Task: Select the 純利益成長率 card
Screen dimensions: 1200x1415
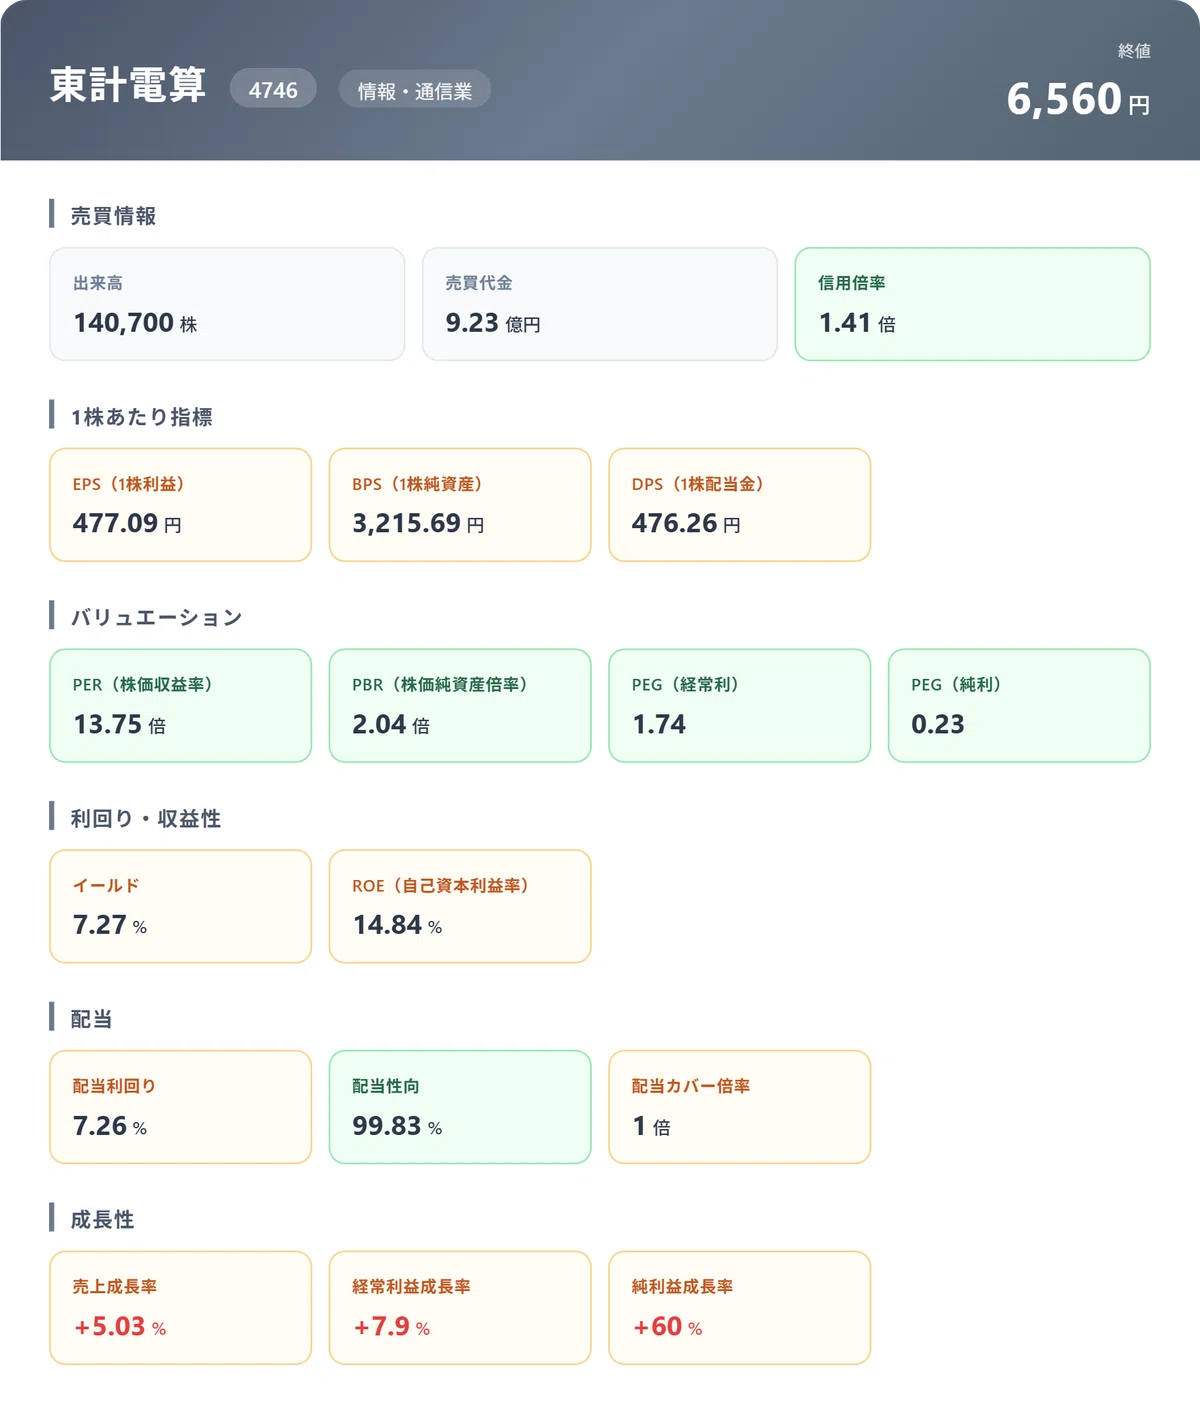Action: (740, 1308)
